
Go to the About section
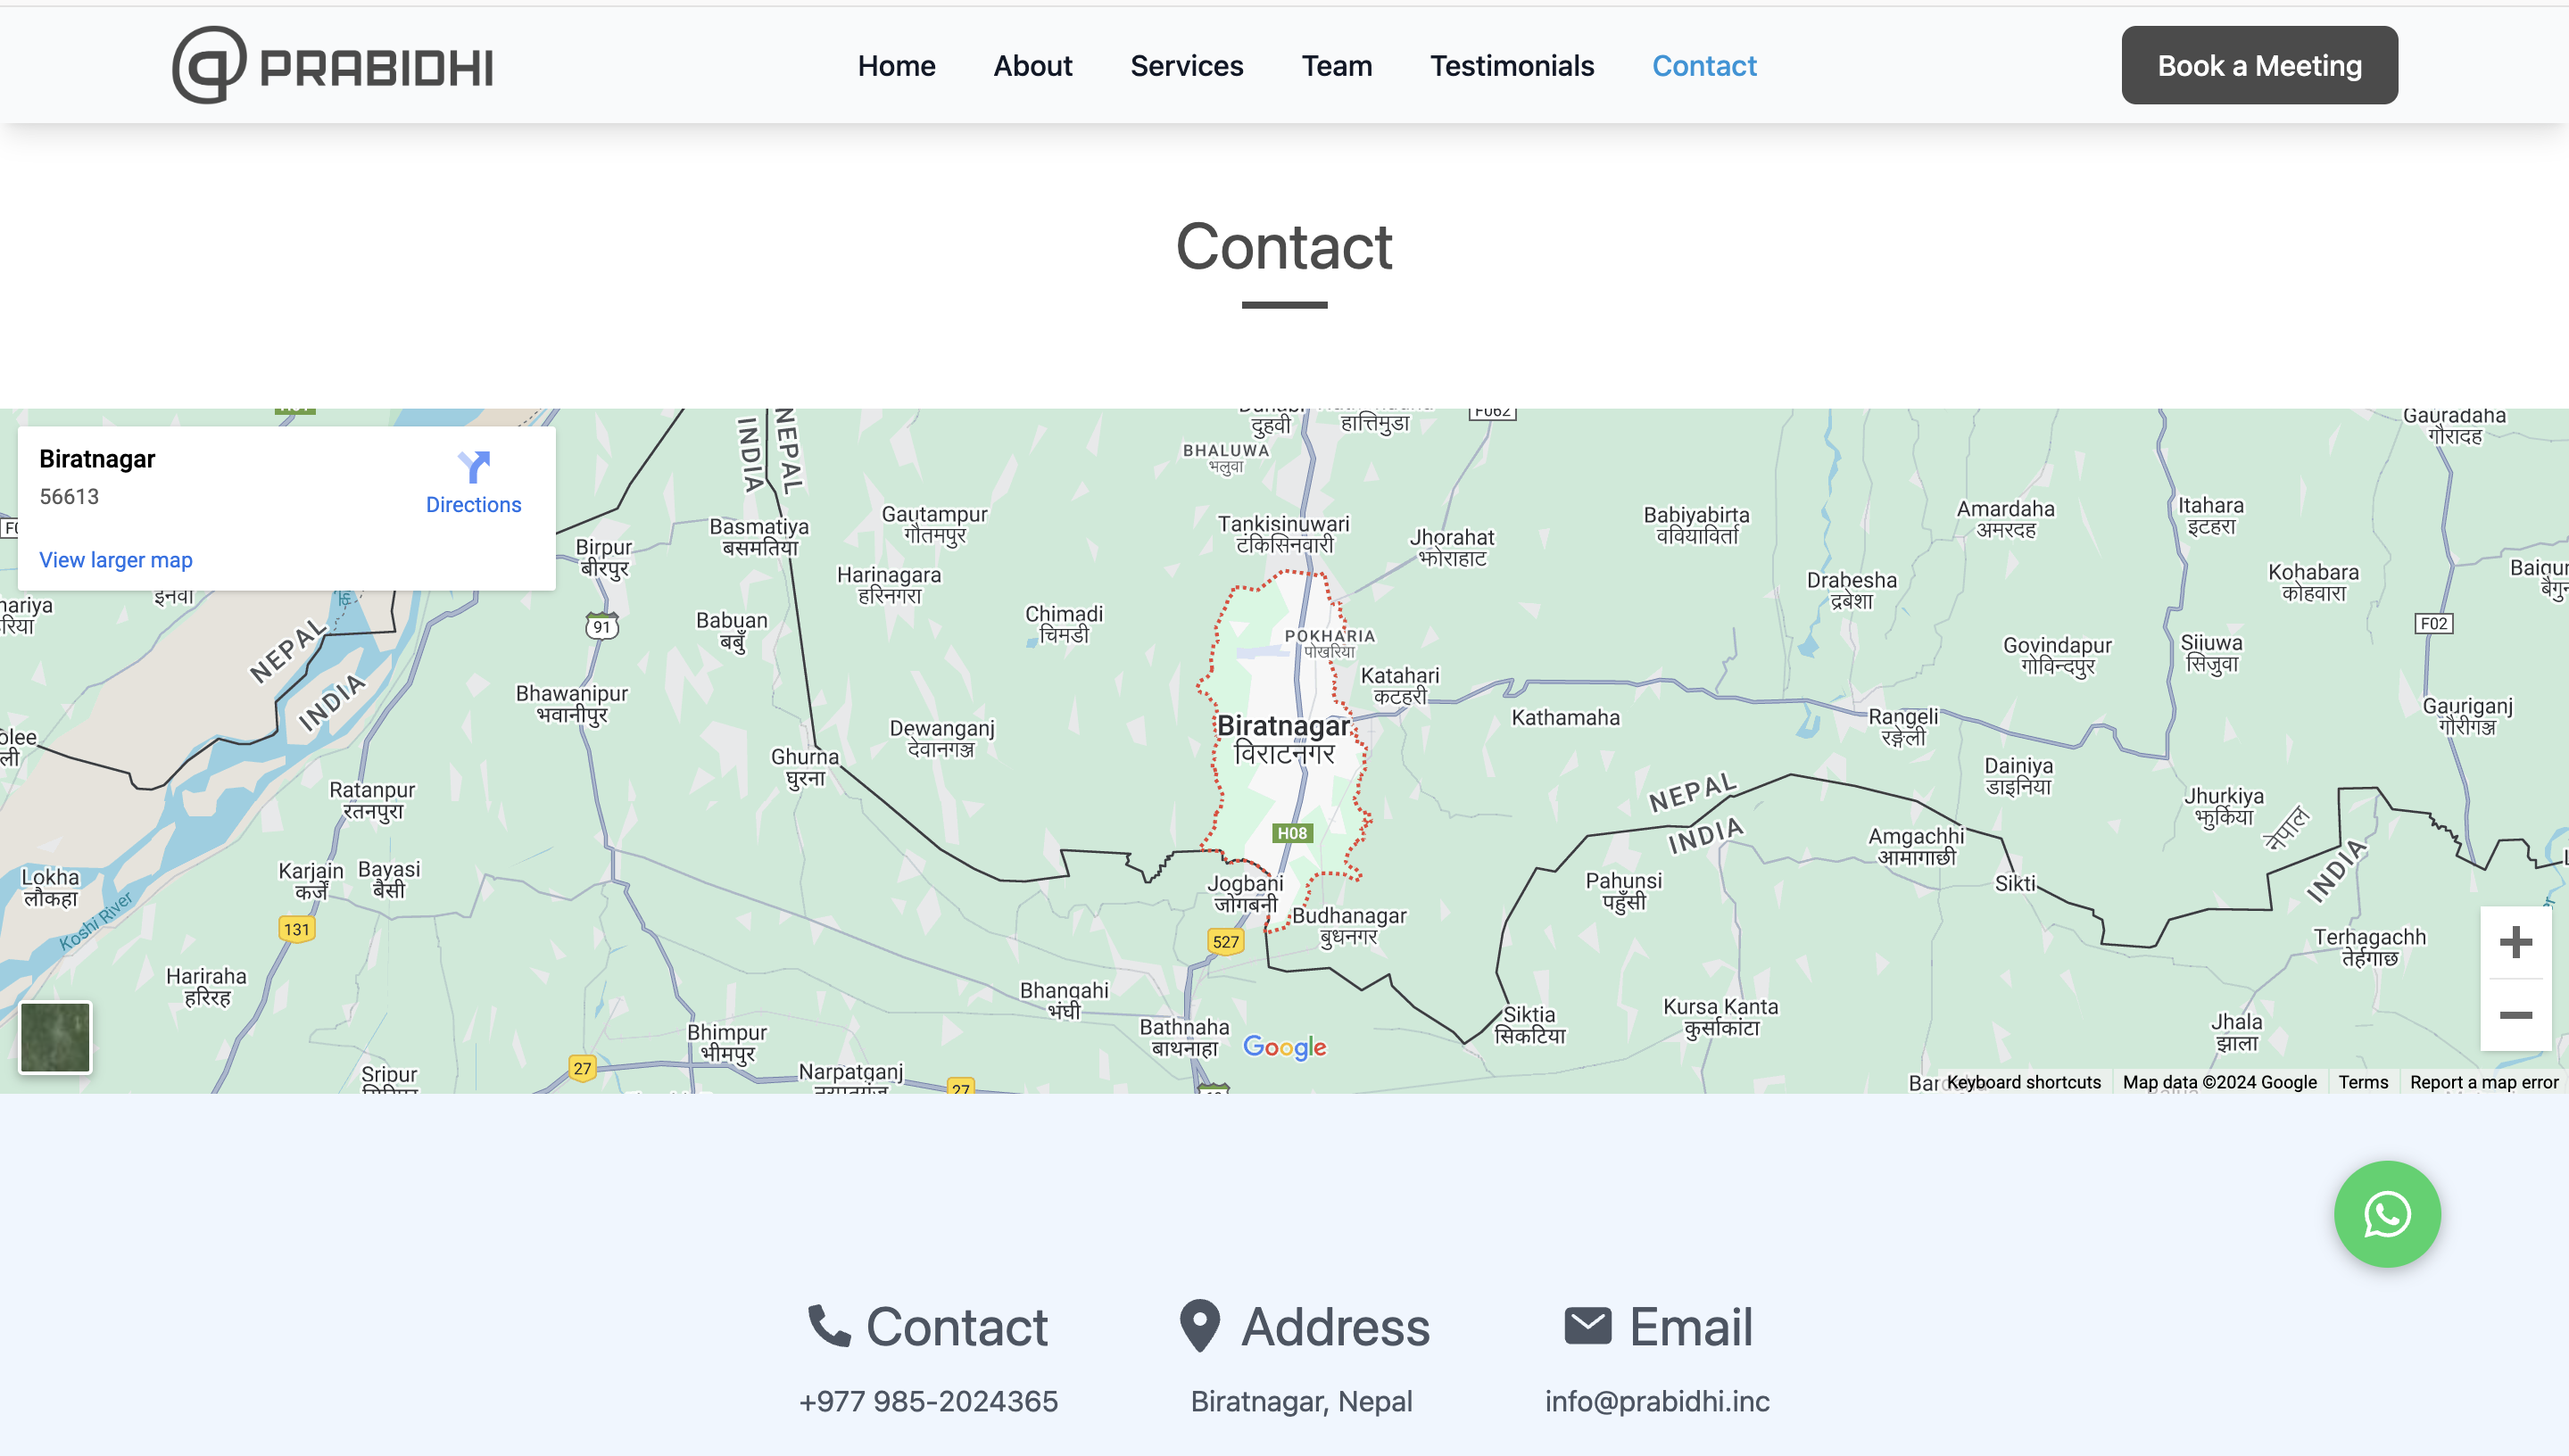point(1032,66)
